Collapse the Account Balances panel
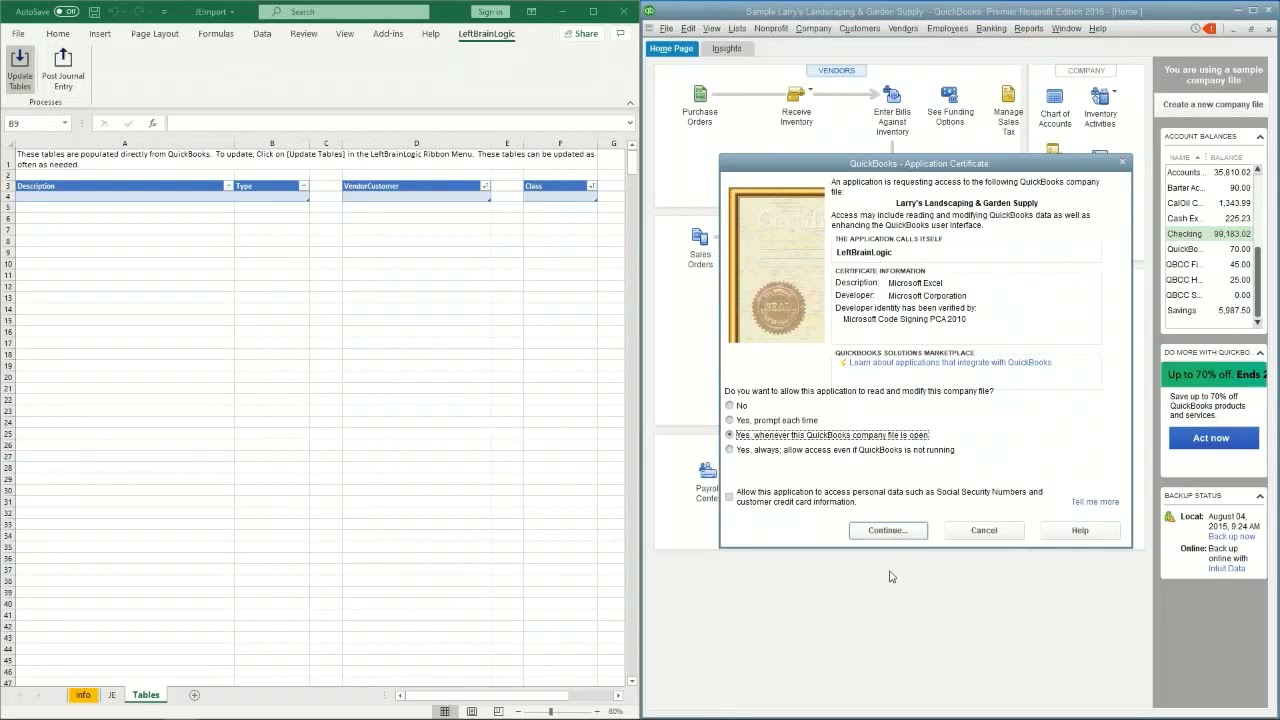This screenshot has width=1280, height=720. pyautogui.click(x=1259, y=136)
